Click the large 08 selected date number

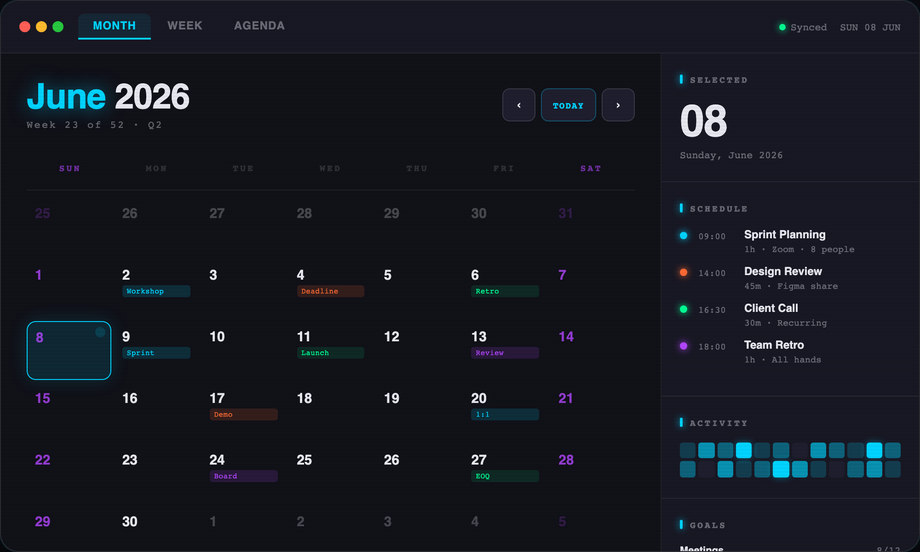pos(703,121)
